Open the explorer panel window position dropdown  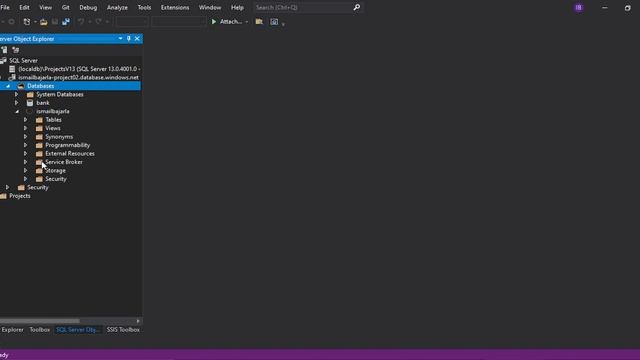pos(120,39)
